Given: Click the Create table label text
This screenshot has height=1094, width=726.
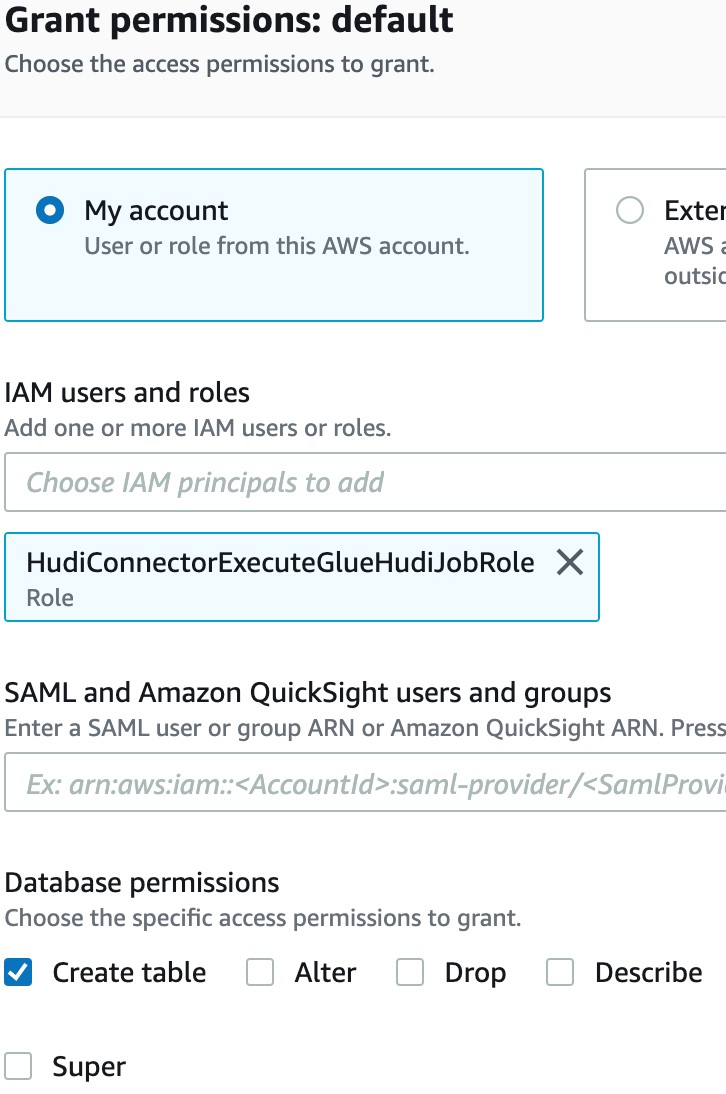Looking at the screenshot, I should coord(129,972).
